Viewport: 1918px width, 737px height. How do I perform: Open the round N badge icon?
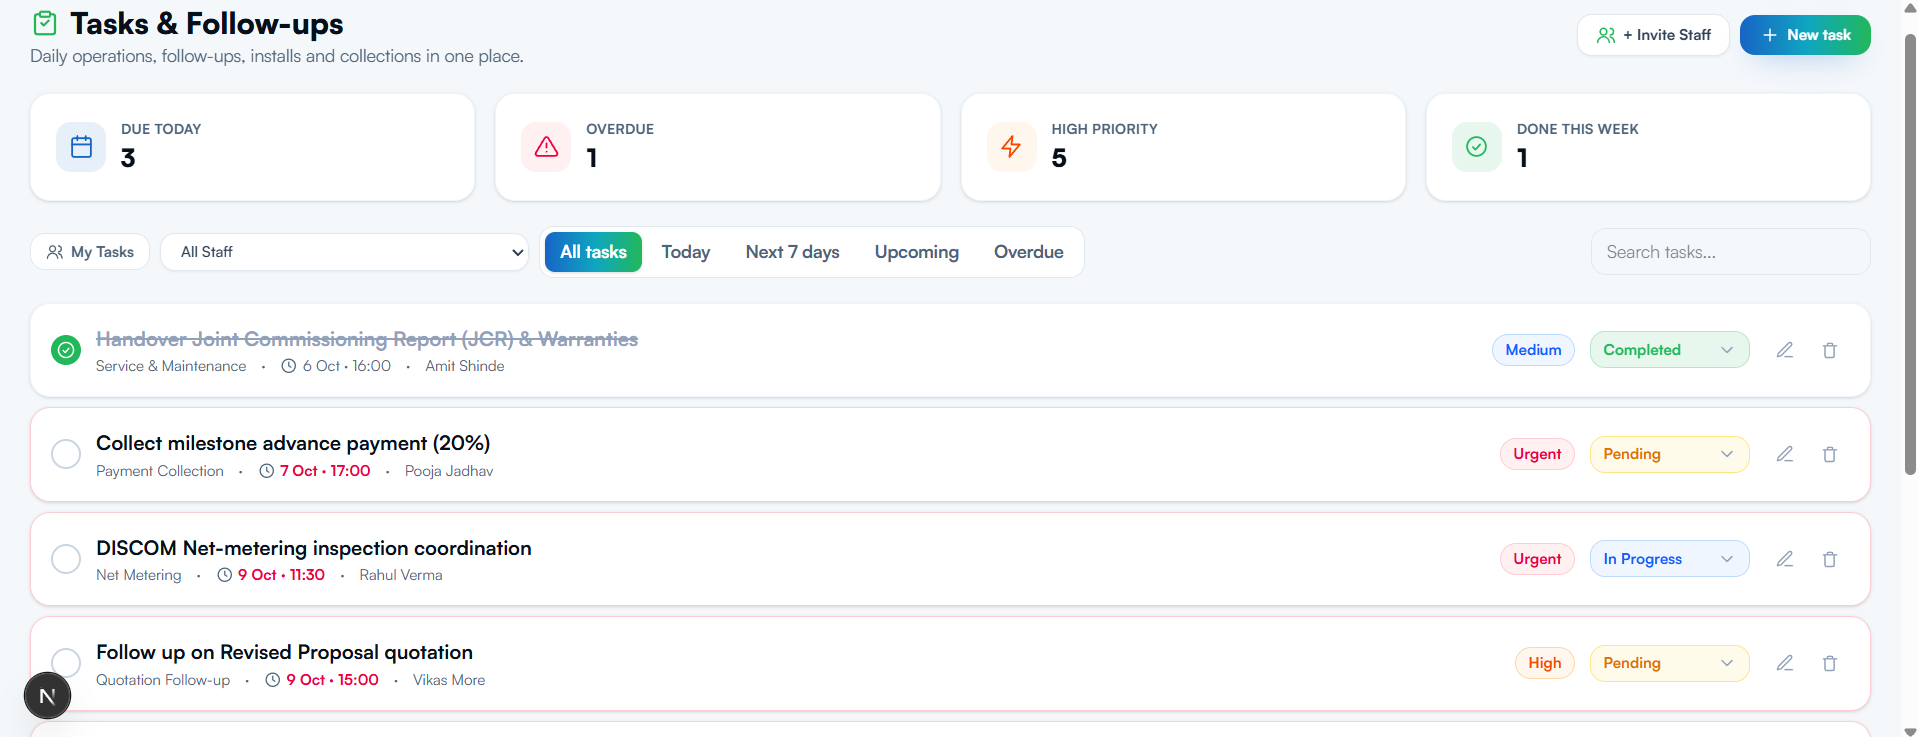(x=47, y=696)
